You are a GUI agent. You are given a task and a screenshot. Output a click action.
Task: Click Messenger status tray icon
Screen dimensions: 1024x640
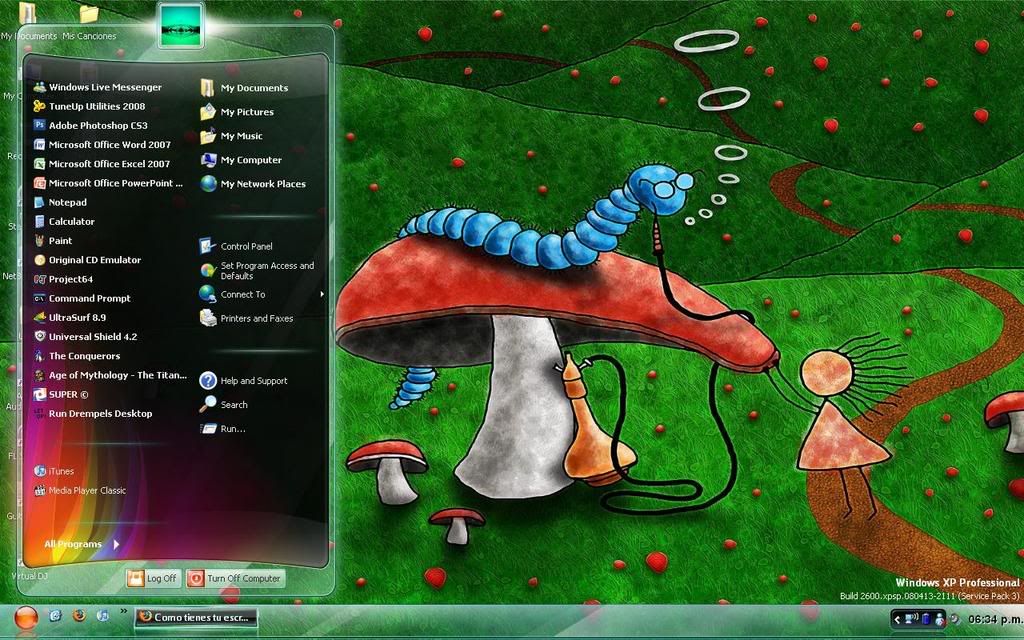(x=940, y=618)
